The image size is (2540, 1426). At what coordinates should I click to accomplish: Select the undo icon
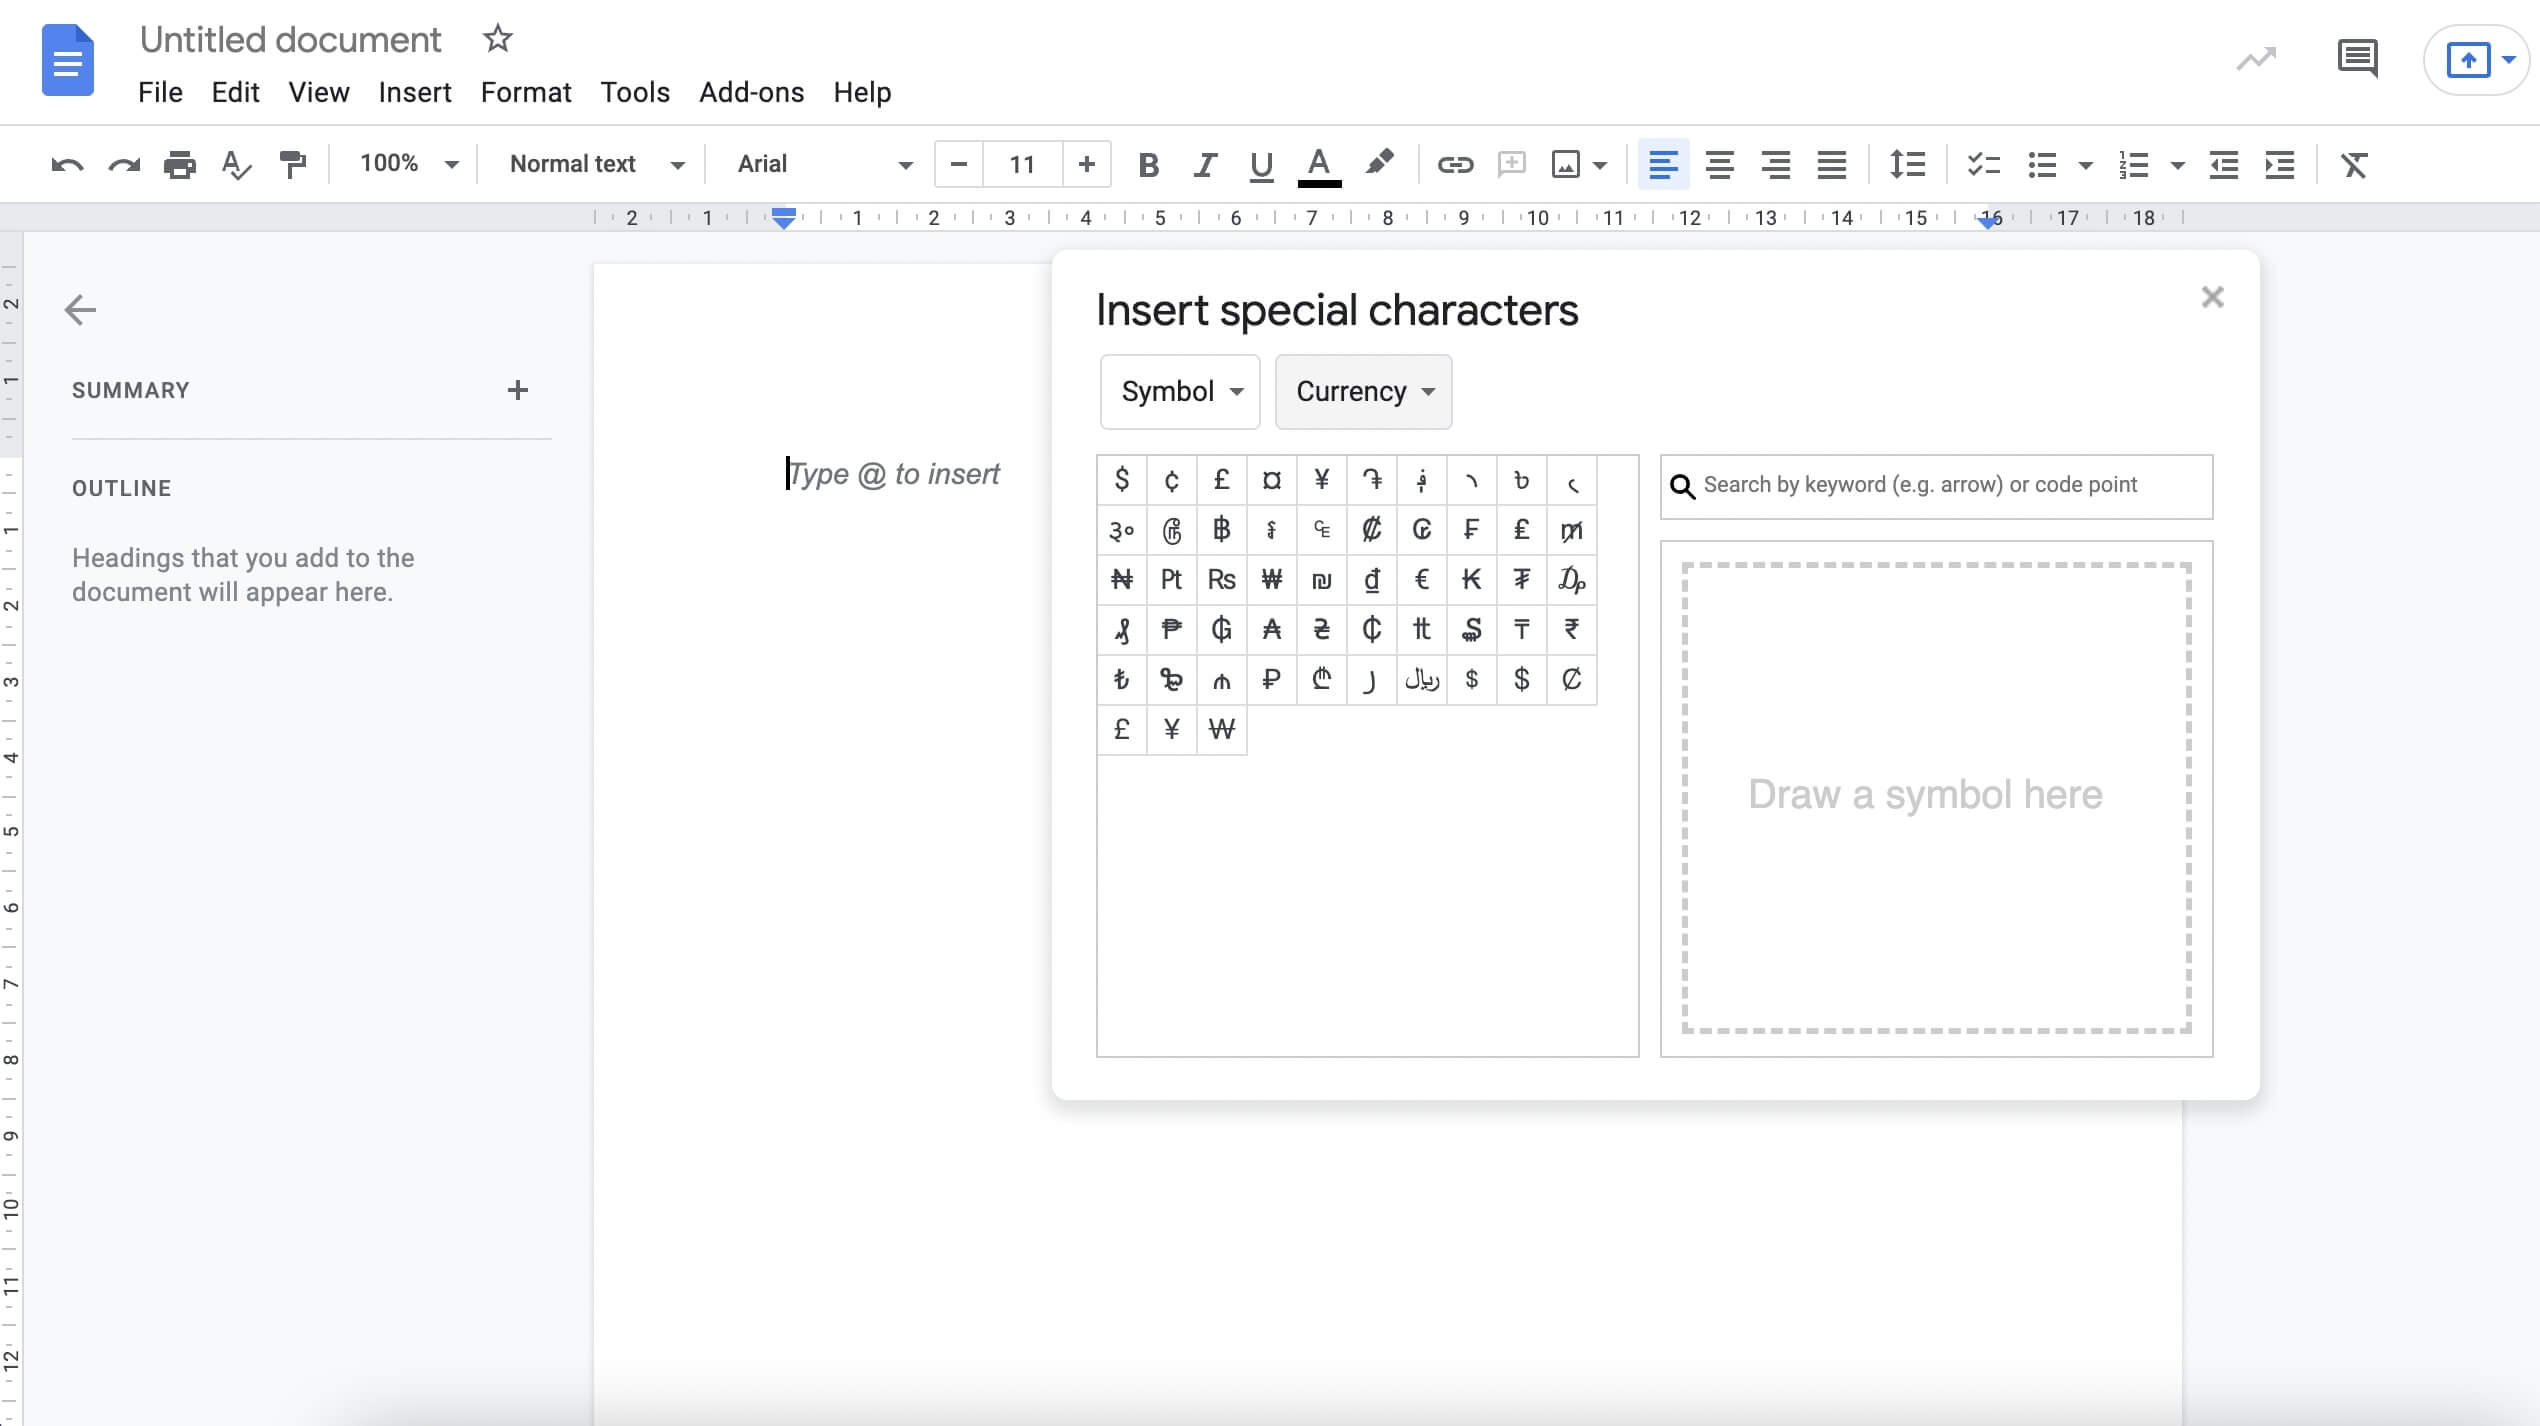pos(65,164)
